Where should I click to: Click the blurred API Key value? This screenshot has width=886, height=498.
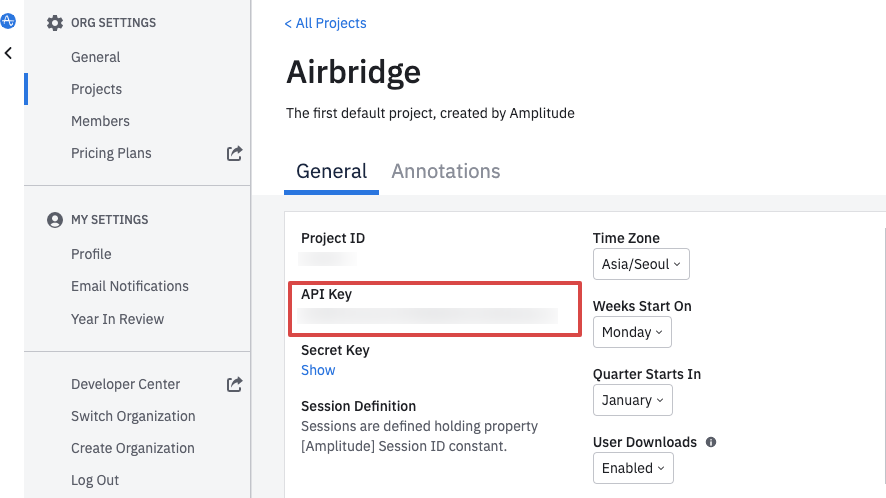(x=428, y=316)
